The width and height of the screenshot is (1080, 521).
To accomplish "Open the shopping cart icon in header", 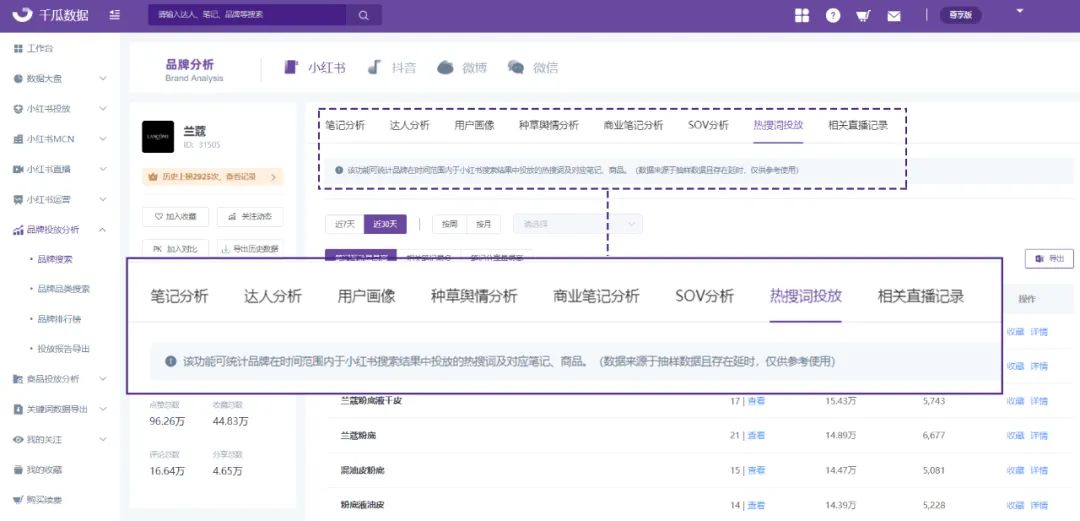I will tap(863, 16).
